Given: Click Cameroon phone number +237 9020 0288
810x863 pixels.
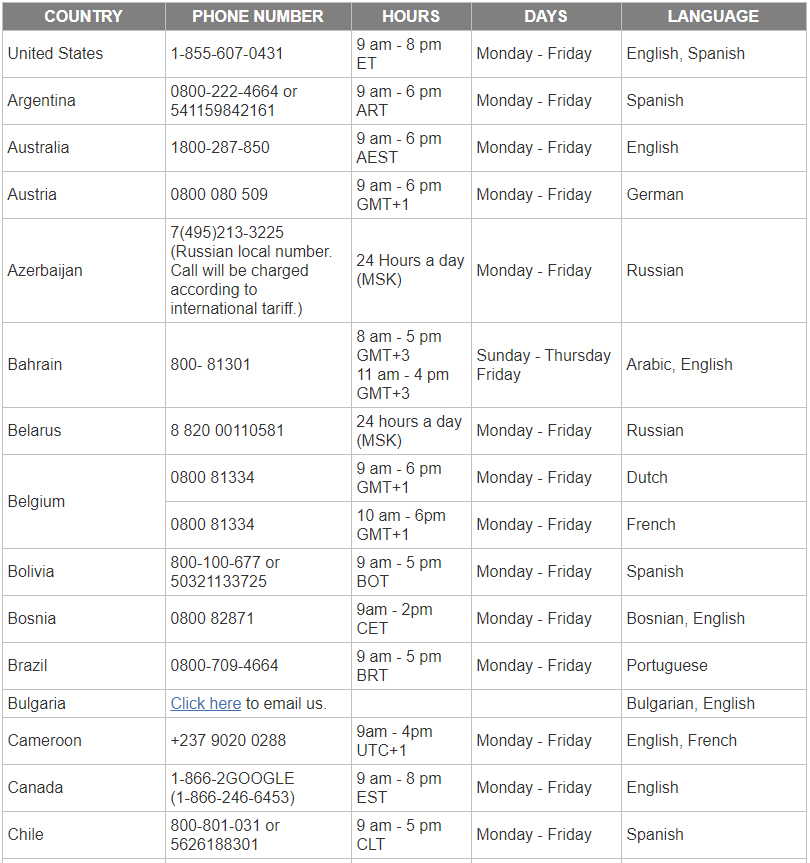Looking at the screenshot, I should 228,740.
